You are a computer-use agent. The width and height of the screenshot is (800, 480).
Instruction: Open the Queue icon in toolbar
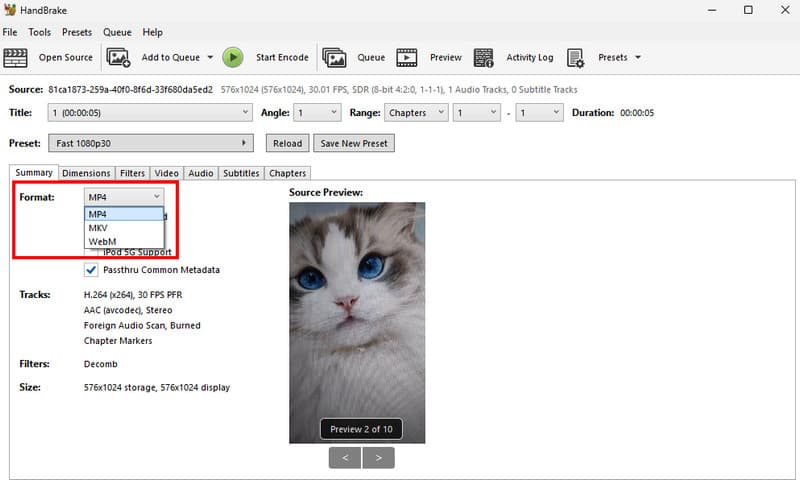[334, 58]
